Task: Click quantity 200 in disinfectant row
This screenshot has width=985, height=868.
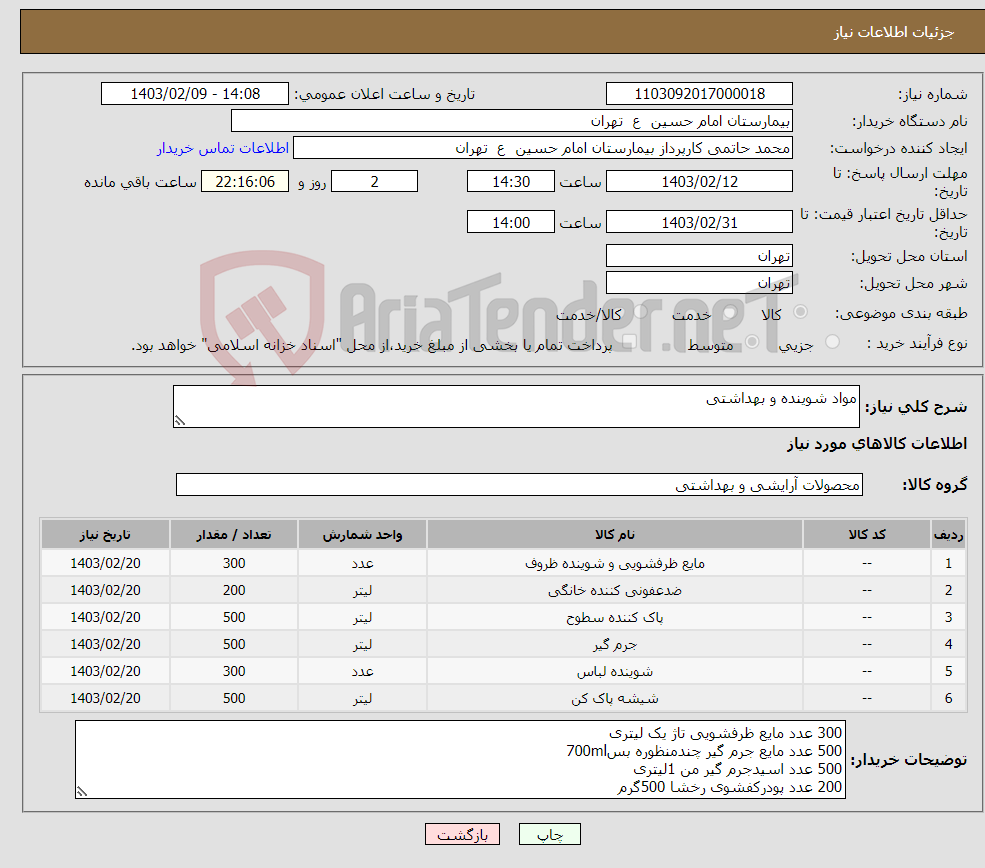Action: tap(234, 590)
